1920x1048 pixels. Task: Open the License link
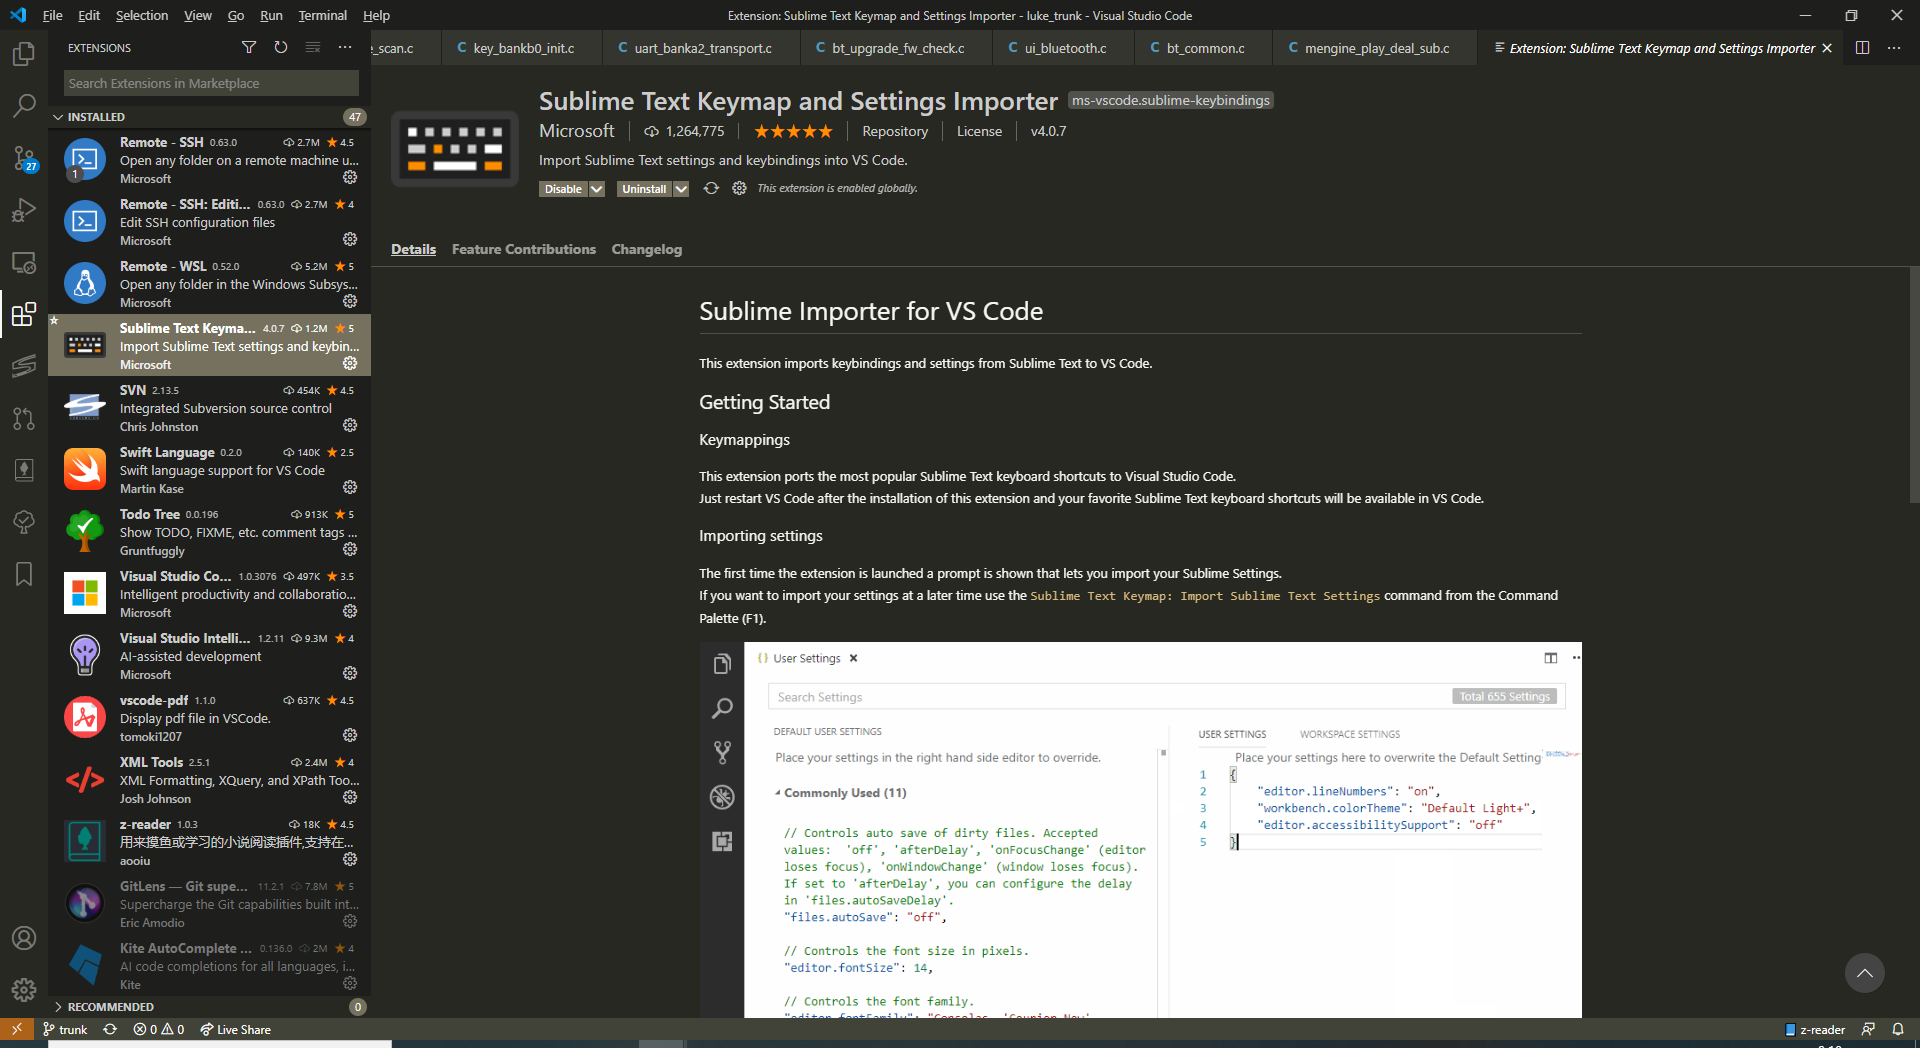point(979,131)
